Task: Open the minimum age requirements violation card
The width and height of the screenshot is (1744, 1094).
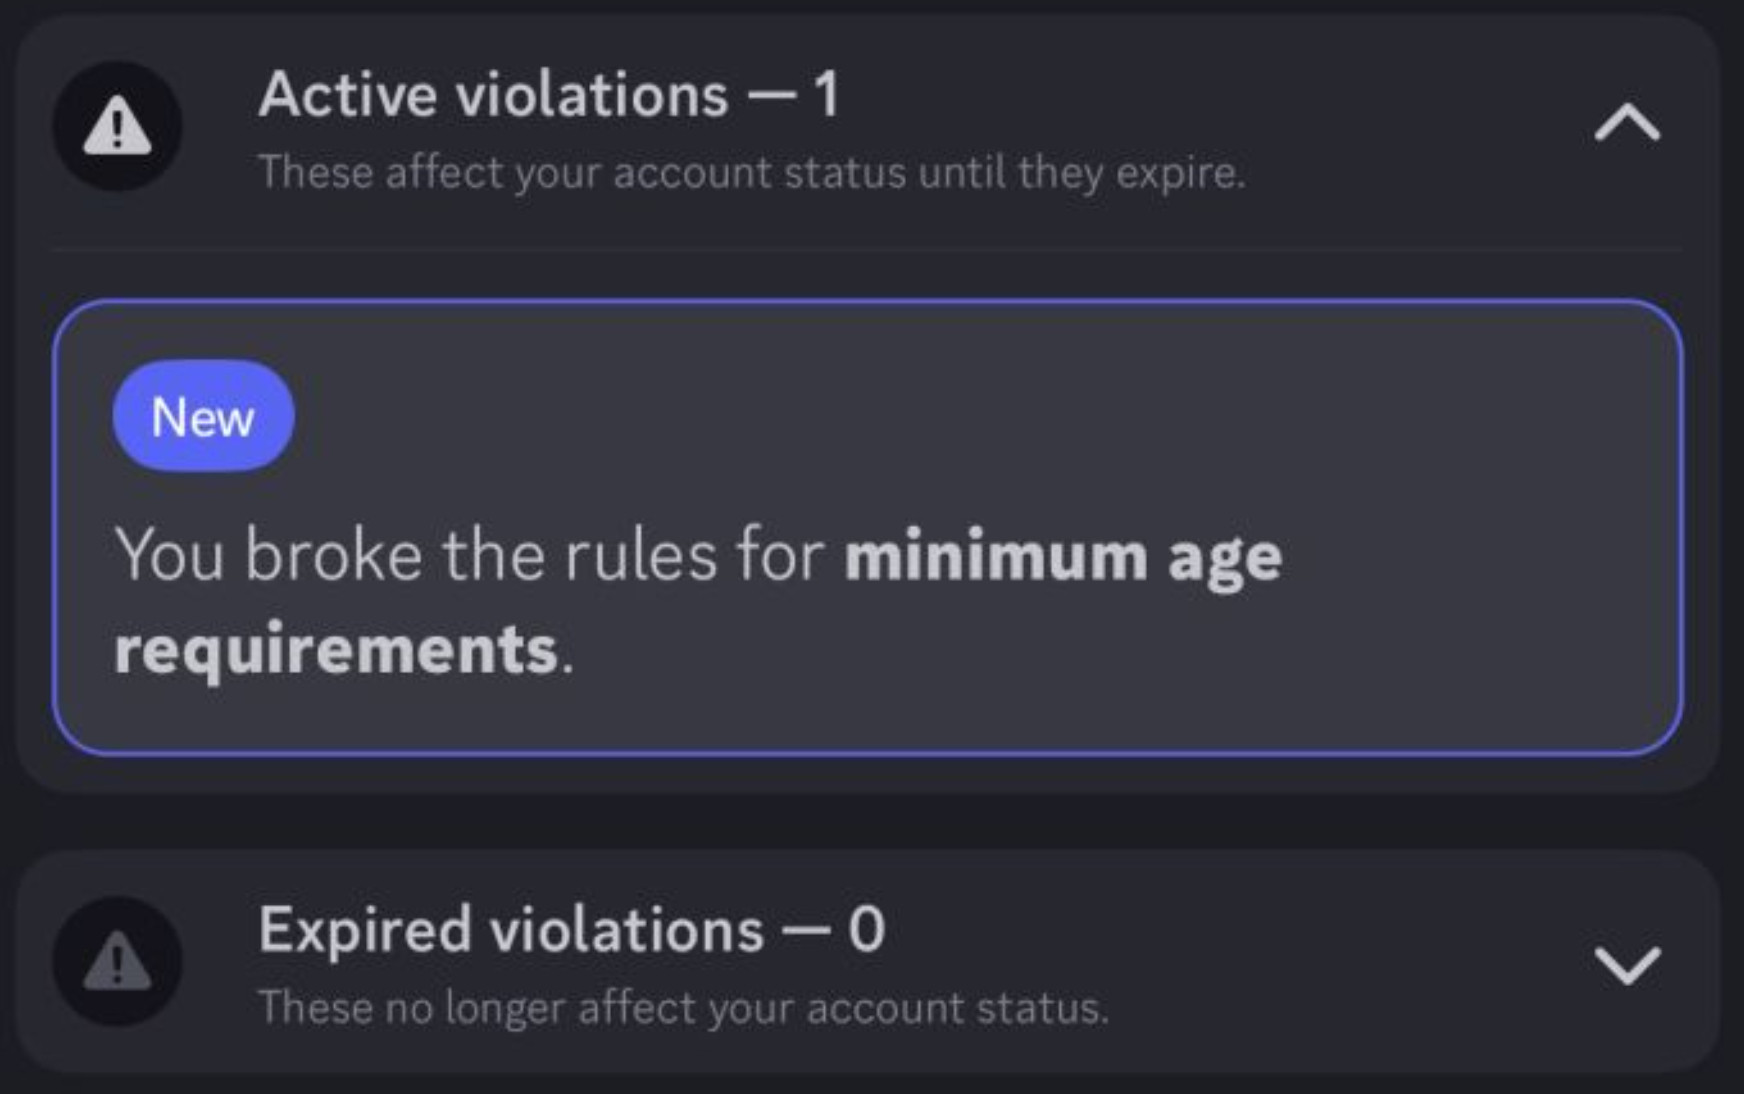Action: [867, 527]
